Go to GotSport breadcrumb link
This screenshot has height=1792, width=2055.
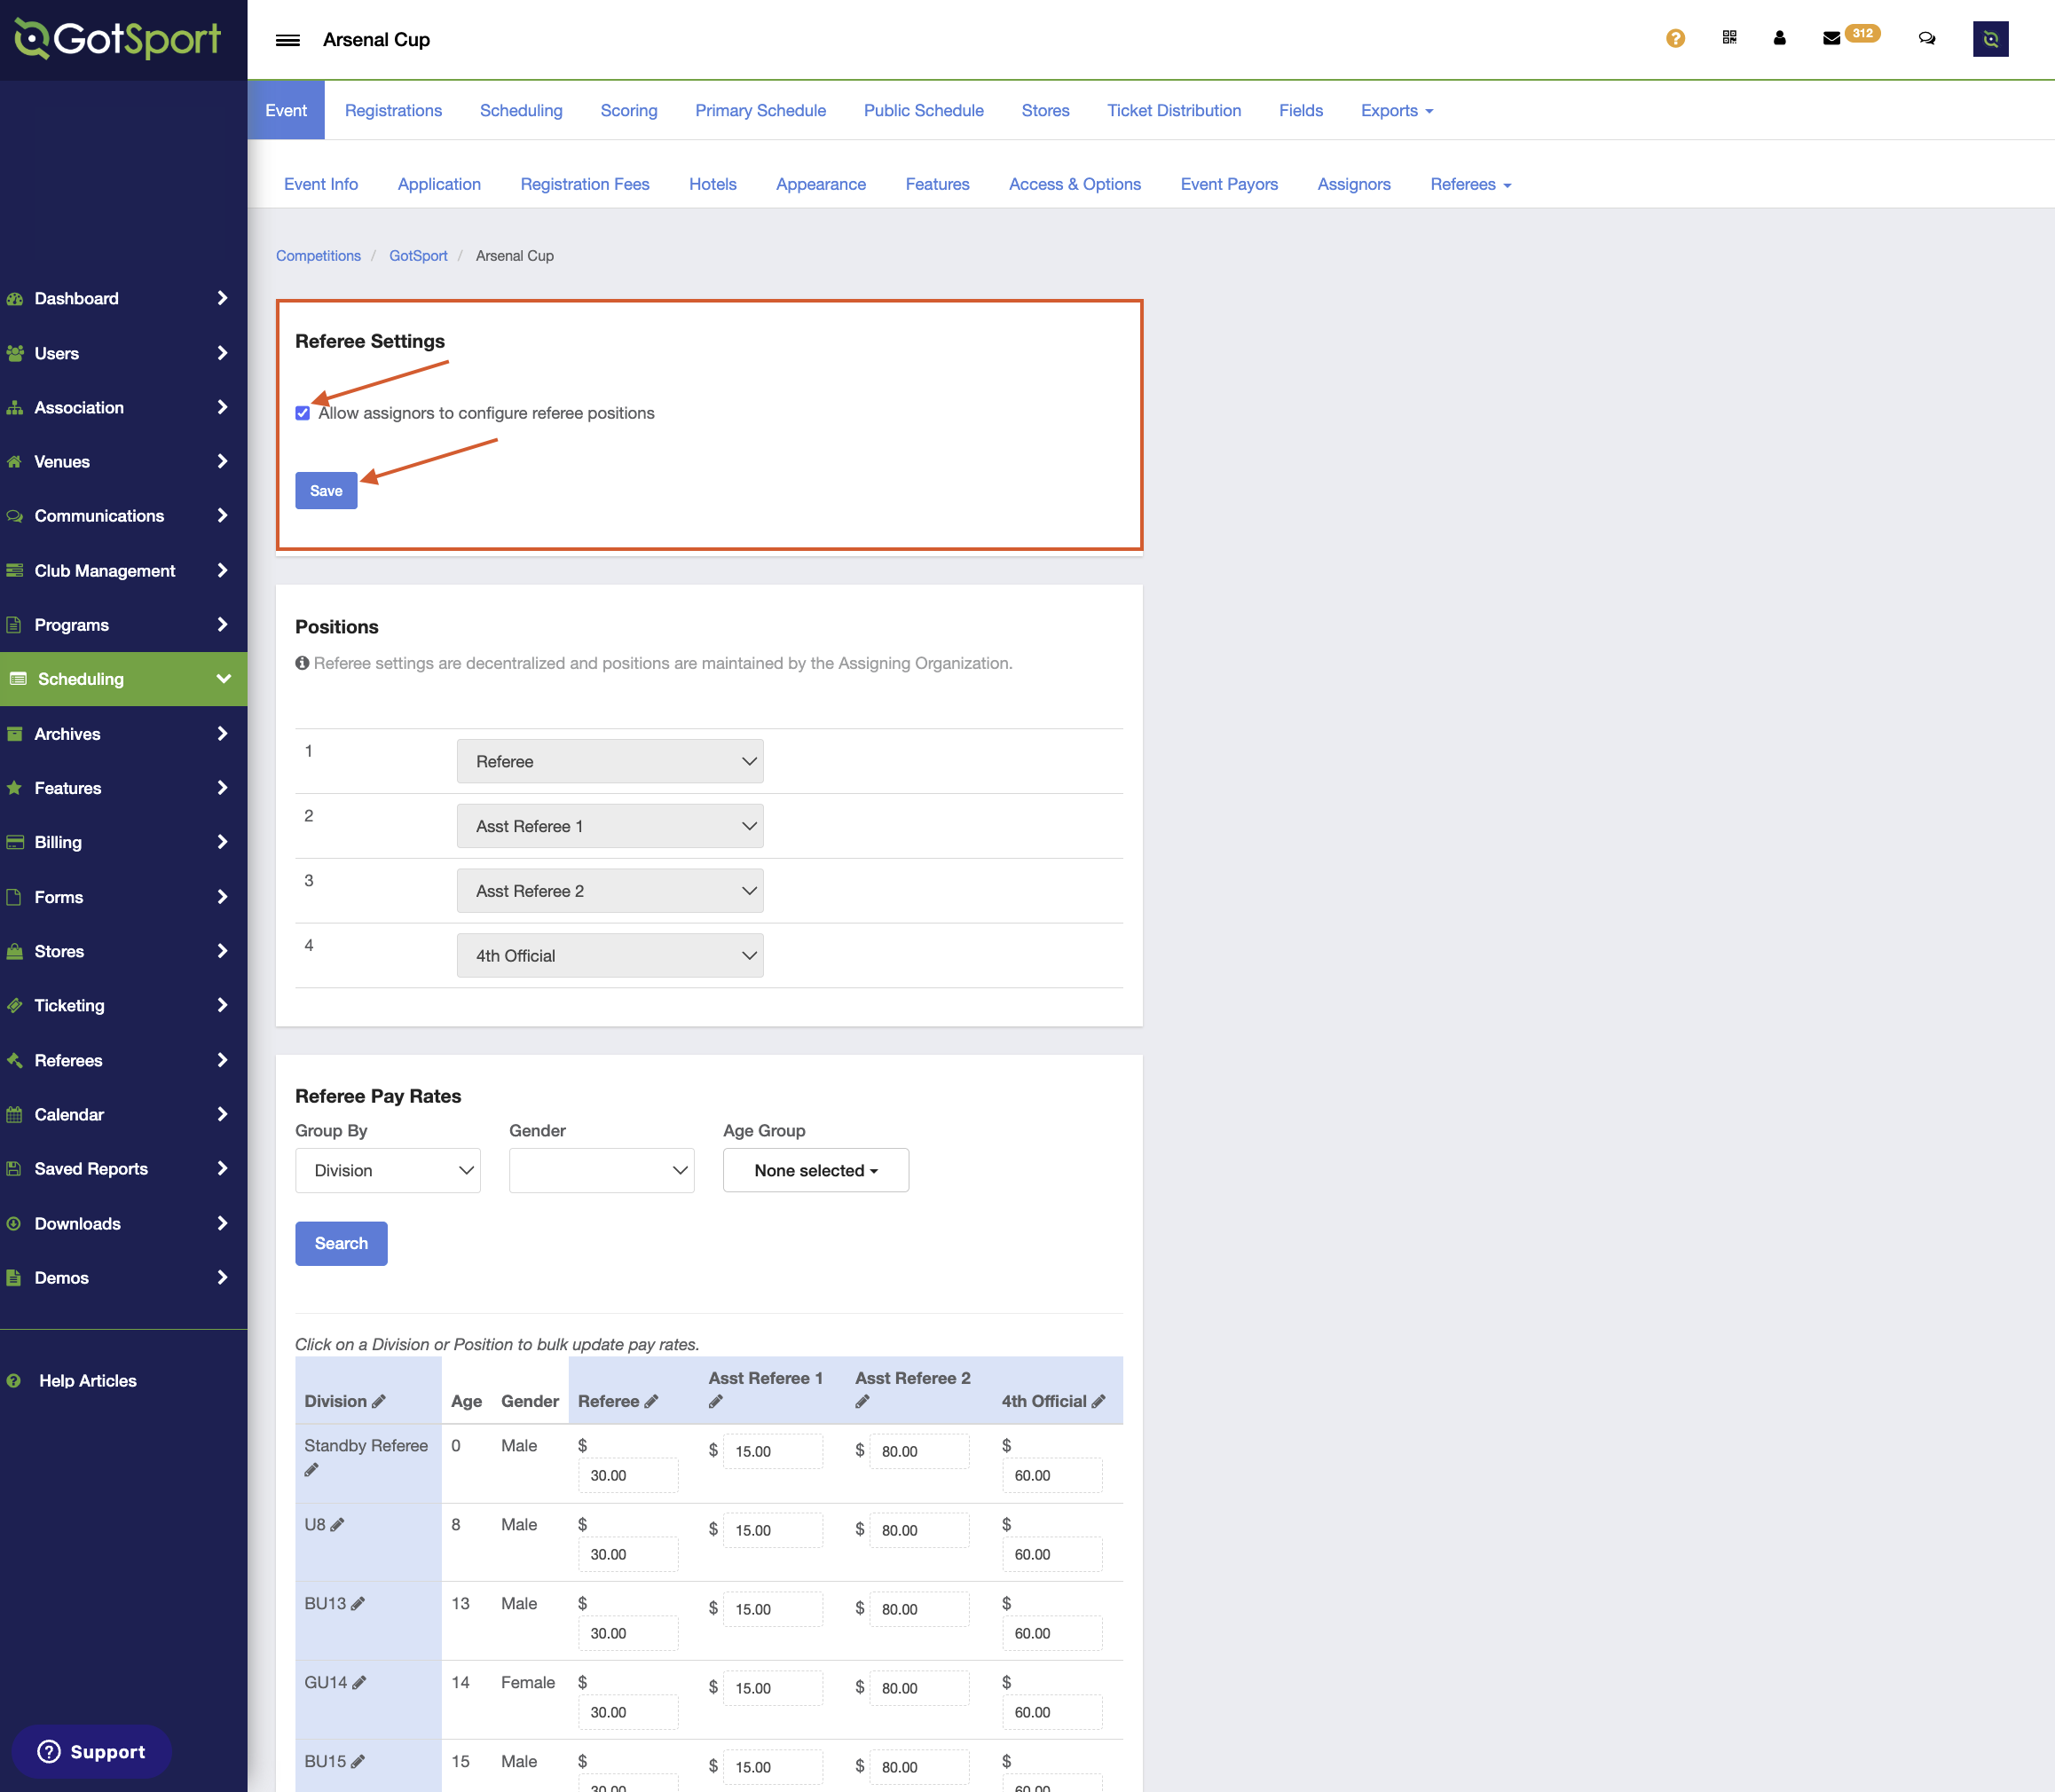click(418, 256)
